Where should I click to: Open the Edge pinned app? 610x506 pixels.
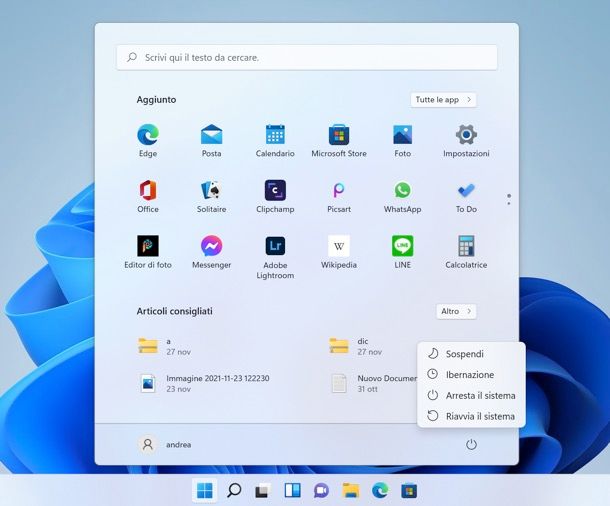(x=148, y=140)
